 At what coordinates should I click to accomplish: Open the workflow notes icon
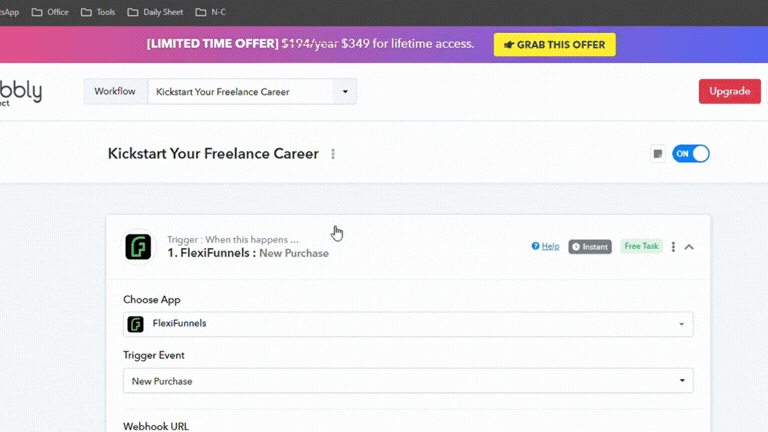(658, 154)
